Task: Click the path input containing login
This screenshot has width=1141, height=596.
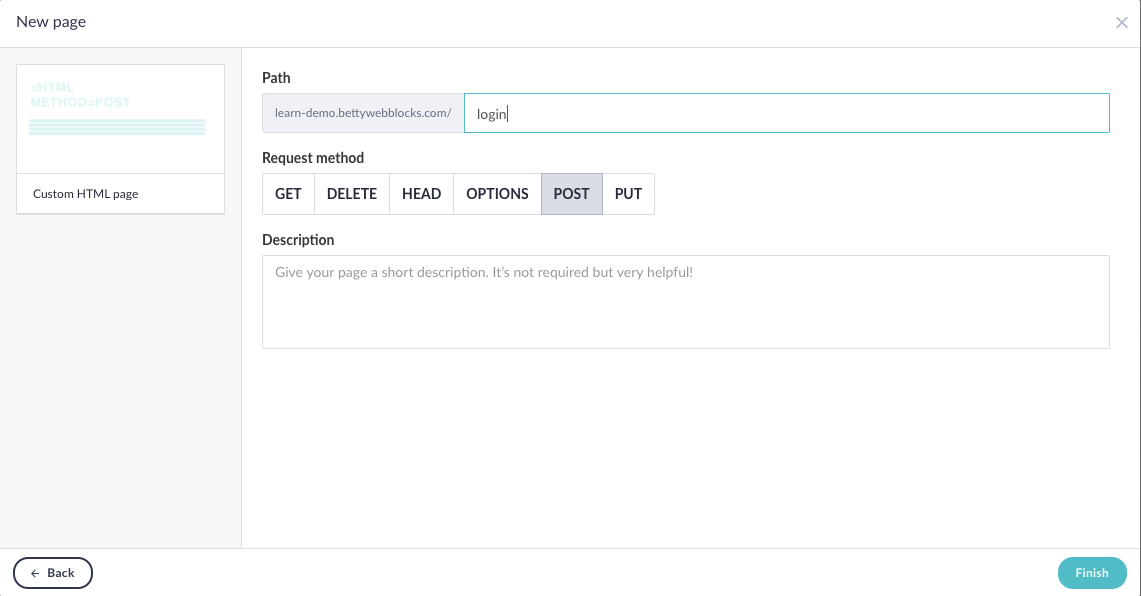Action: tap(786, 113)
